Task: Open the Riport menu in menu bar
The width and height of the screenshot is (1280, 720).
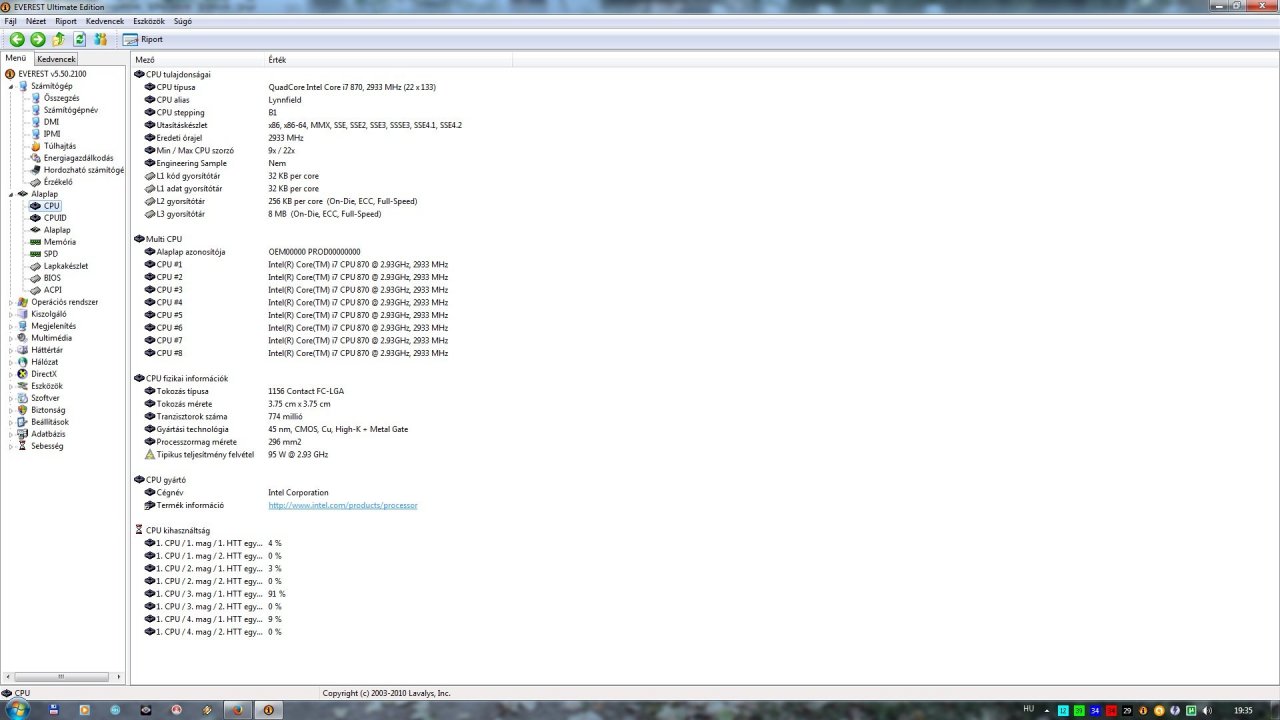Action: point(66,21)
